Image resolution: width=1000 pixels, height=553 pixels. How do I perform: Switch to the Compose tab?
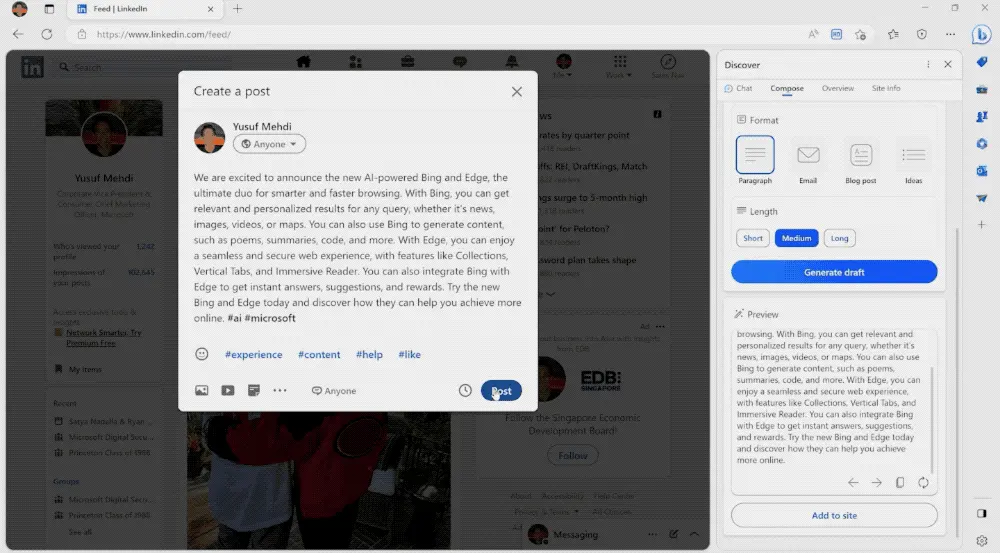[x=786, y=88]
